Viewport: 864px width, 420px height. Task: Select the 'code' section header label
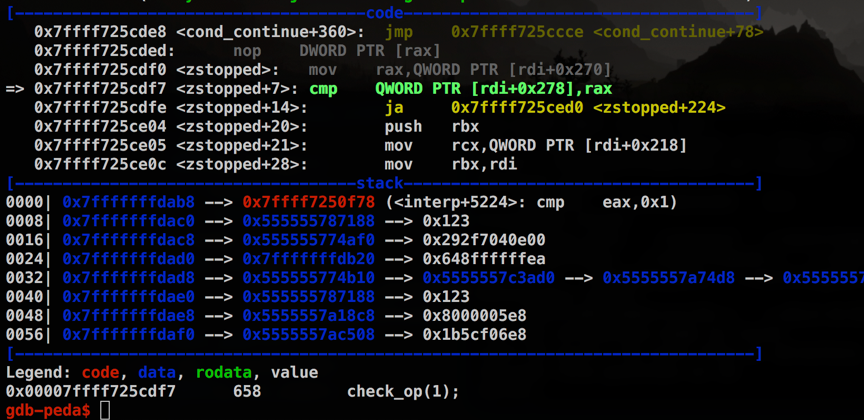click(385, 13)
